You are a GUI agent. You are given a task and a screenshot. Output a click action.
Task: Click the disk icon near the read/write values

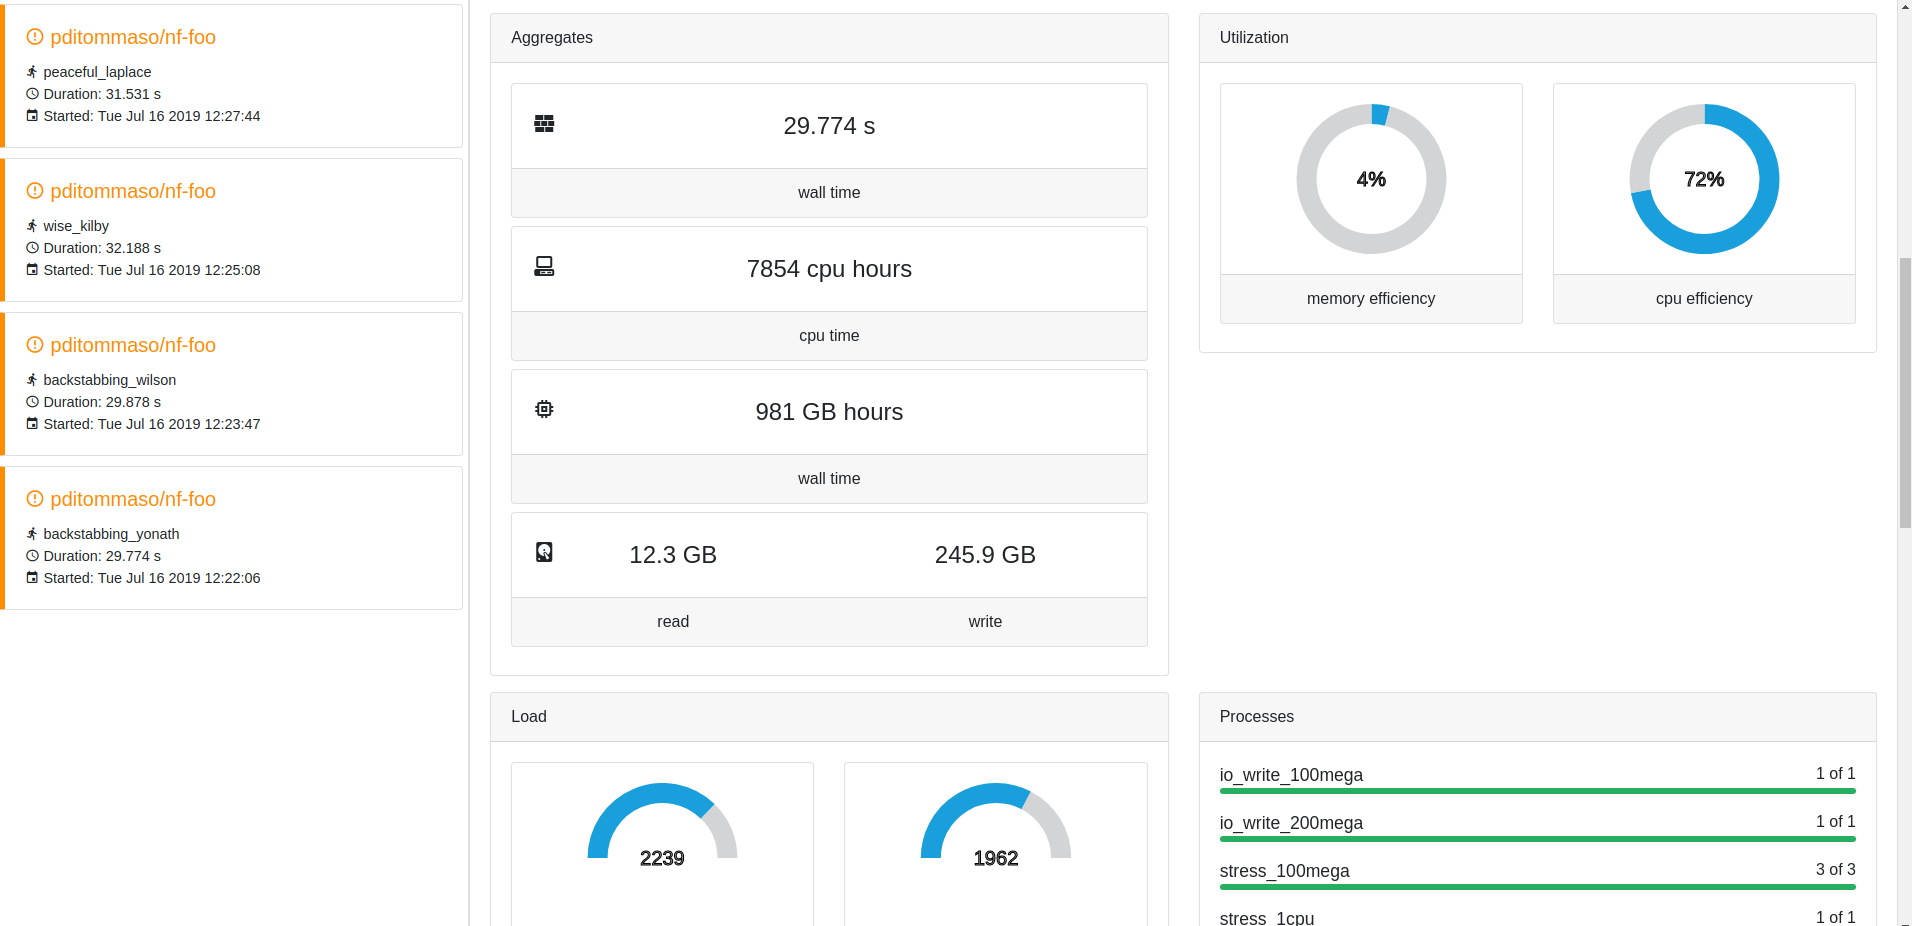coord(544,553)
